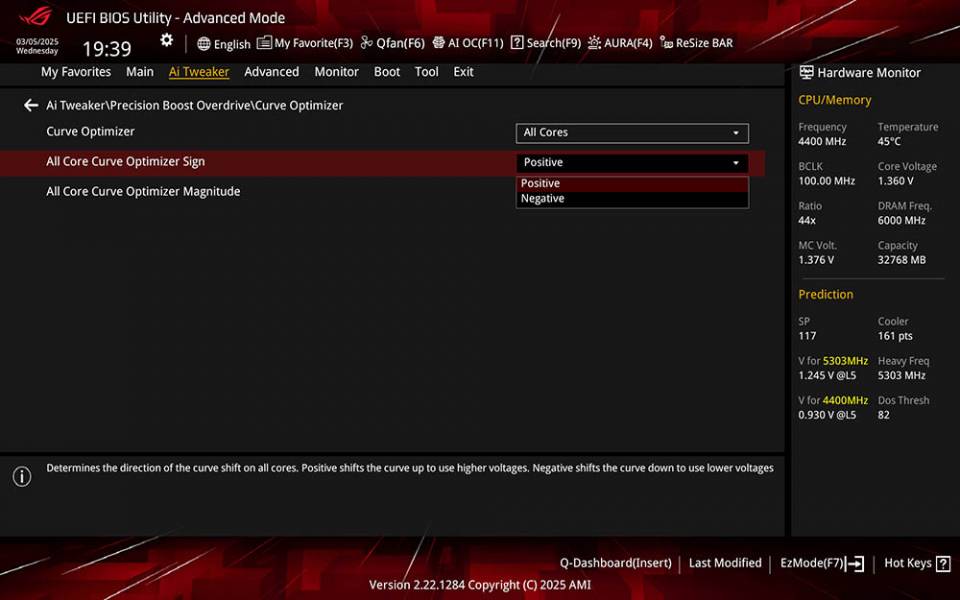Click the 44x ratio value
960x600 pixels.
coord(807,220)
